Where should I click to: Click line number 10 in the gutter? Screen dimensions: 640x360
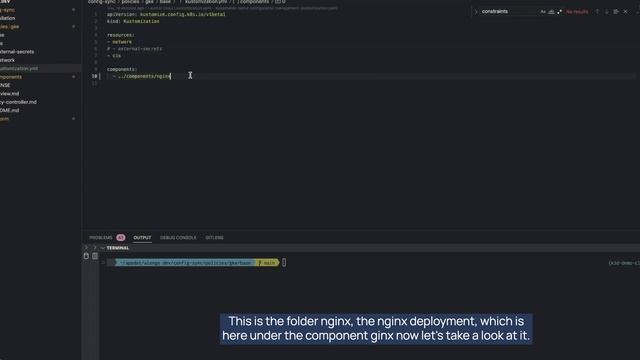tap(94, 76)
